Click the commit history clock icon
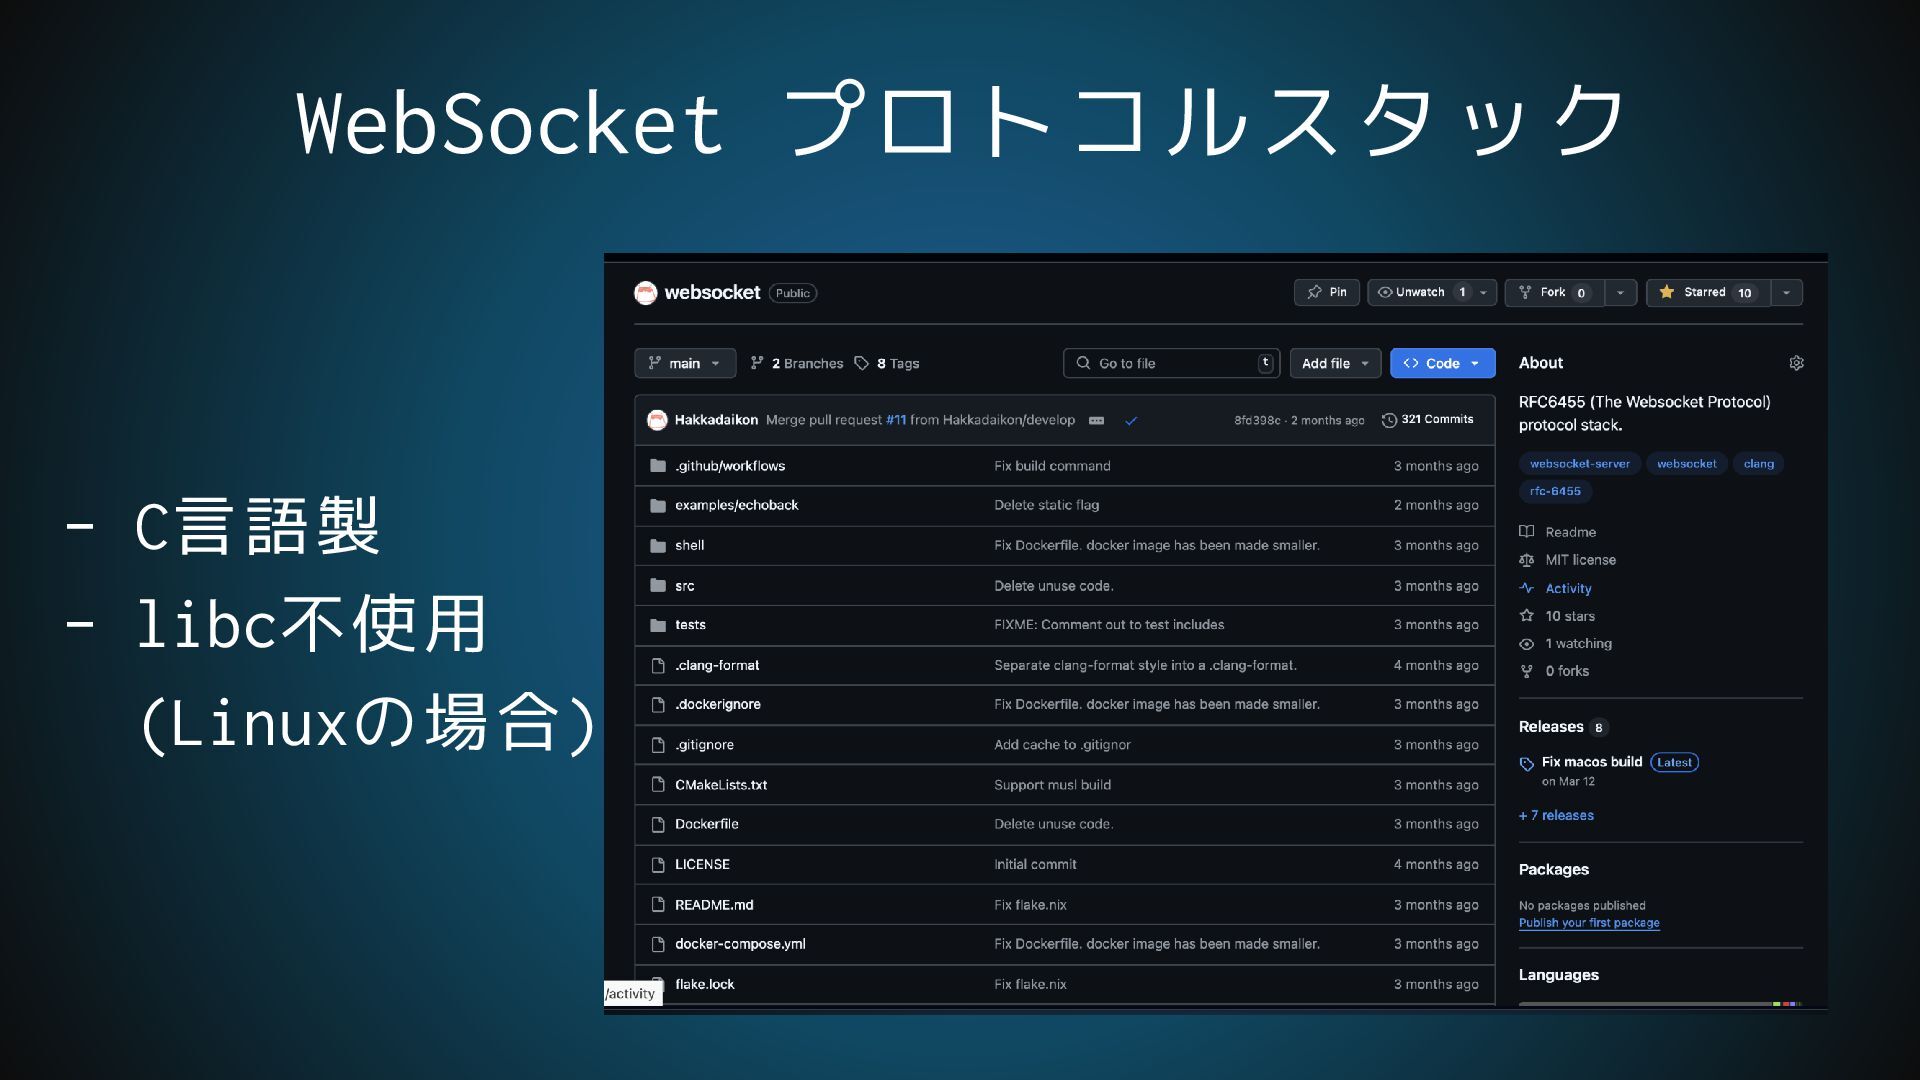Screen dimensions: 1920x1080 [x=1389, y=420]
